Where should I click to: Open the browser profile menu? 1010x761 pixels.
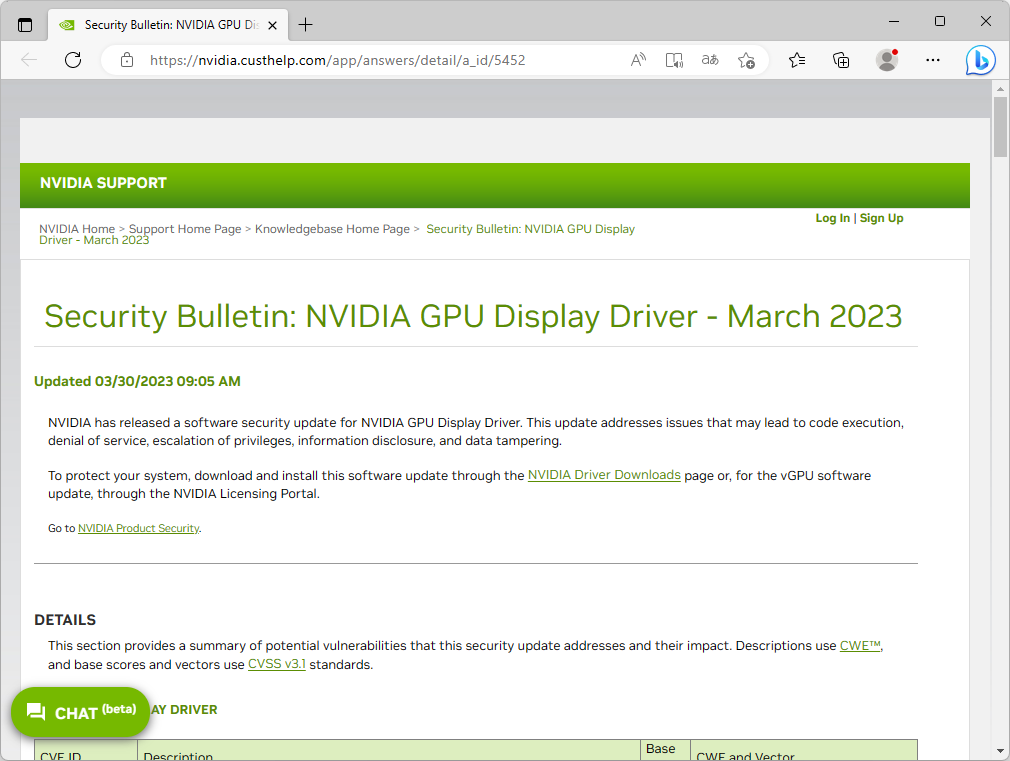point(887,60)
